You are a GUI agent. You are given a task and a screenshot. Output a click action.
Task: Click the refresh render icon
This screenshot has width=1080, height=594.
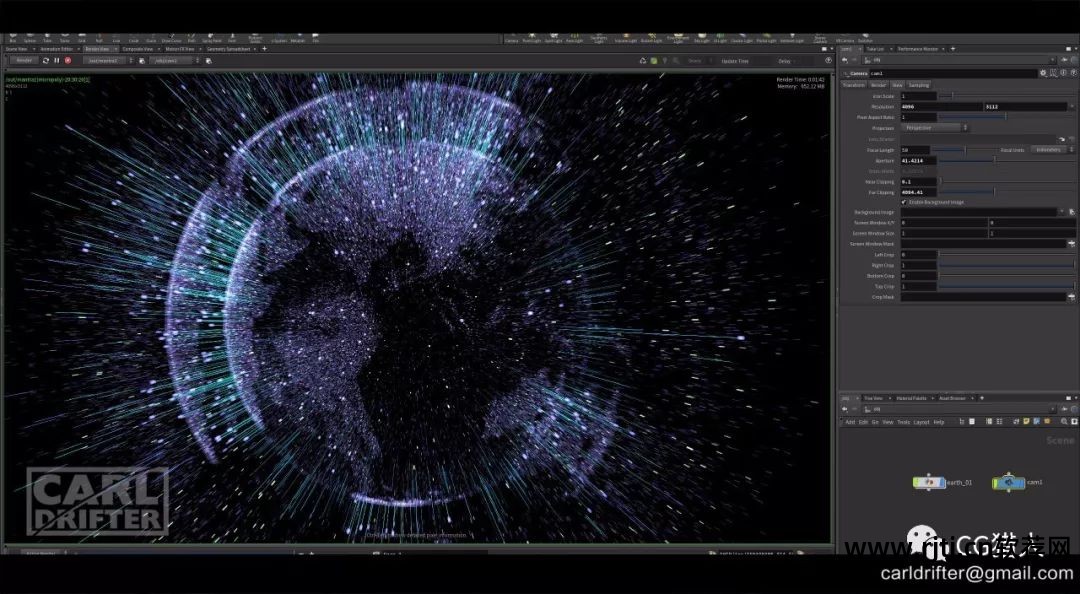(x=45, y=61)
